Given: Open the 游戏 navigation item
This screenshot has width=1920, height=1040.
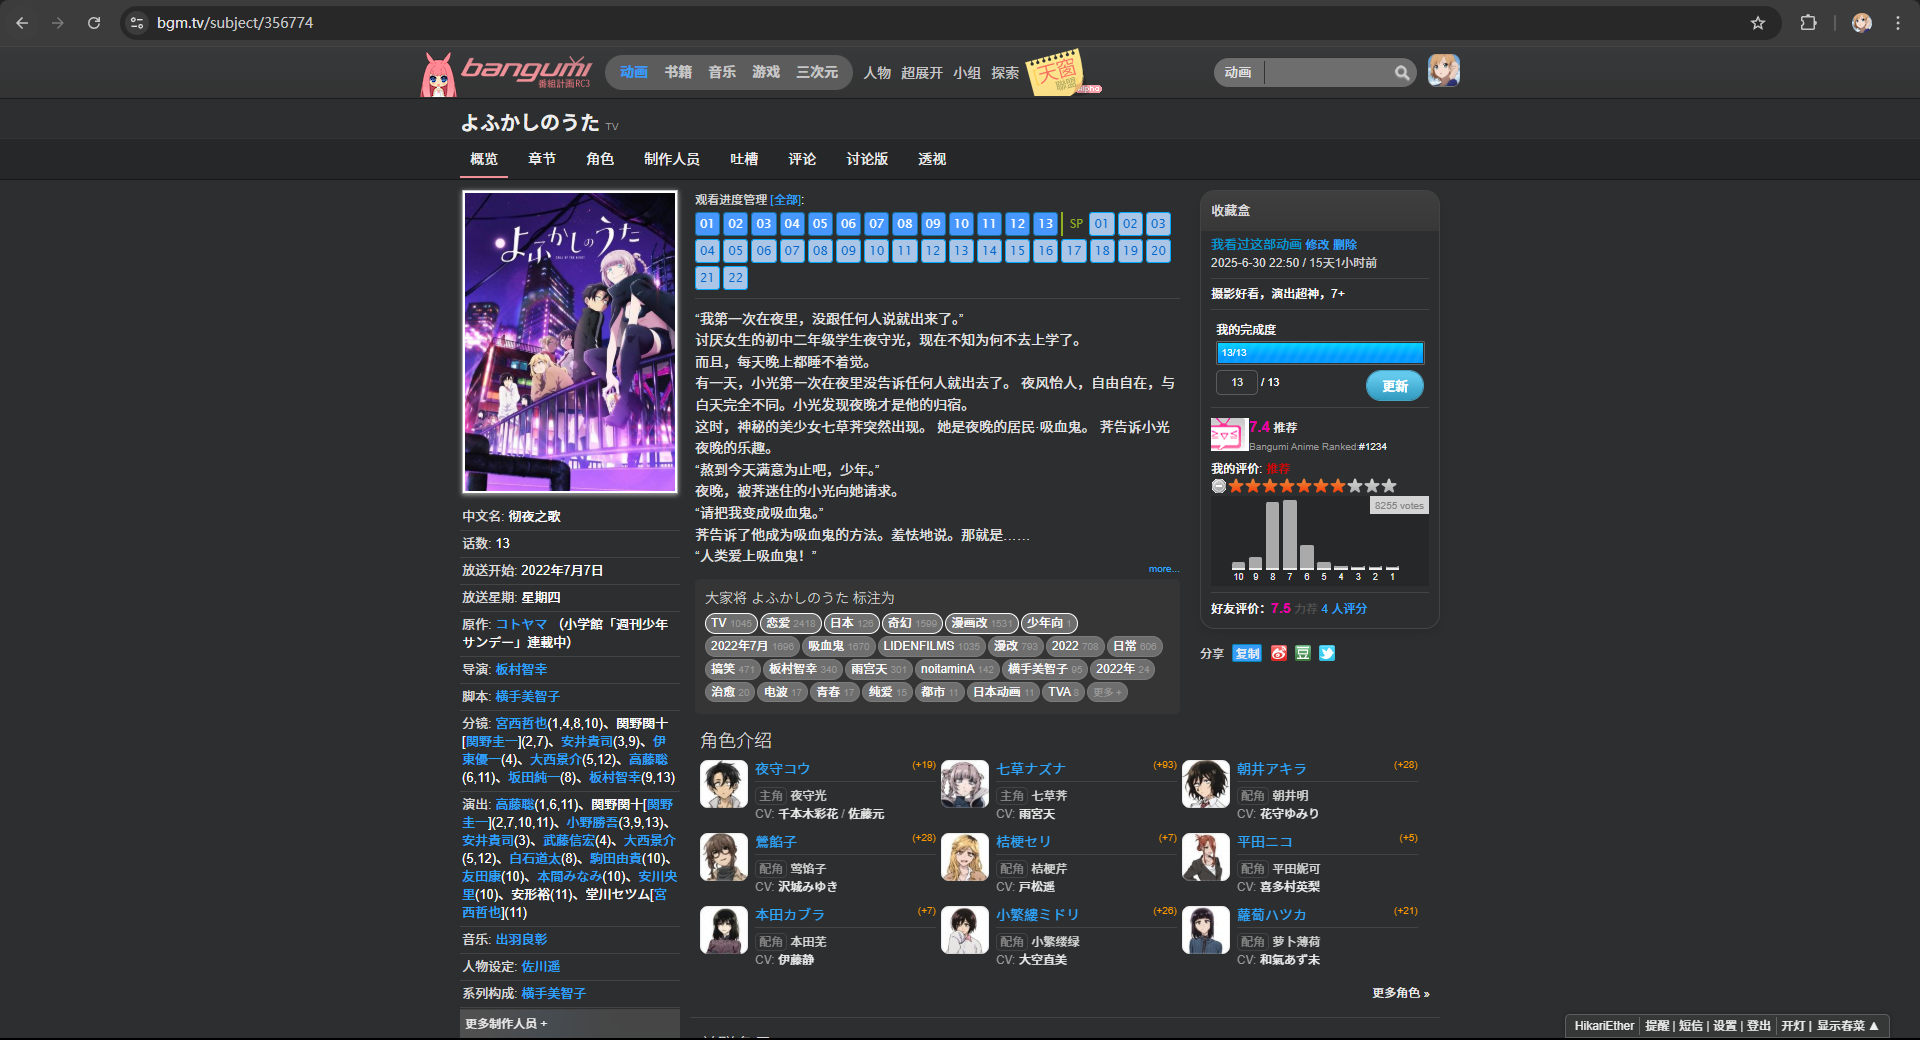Looking at the screenshot, I should (766, 72).
